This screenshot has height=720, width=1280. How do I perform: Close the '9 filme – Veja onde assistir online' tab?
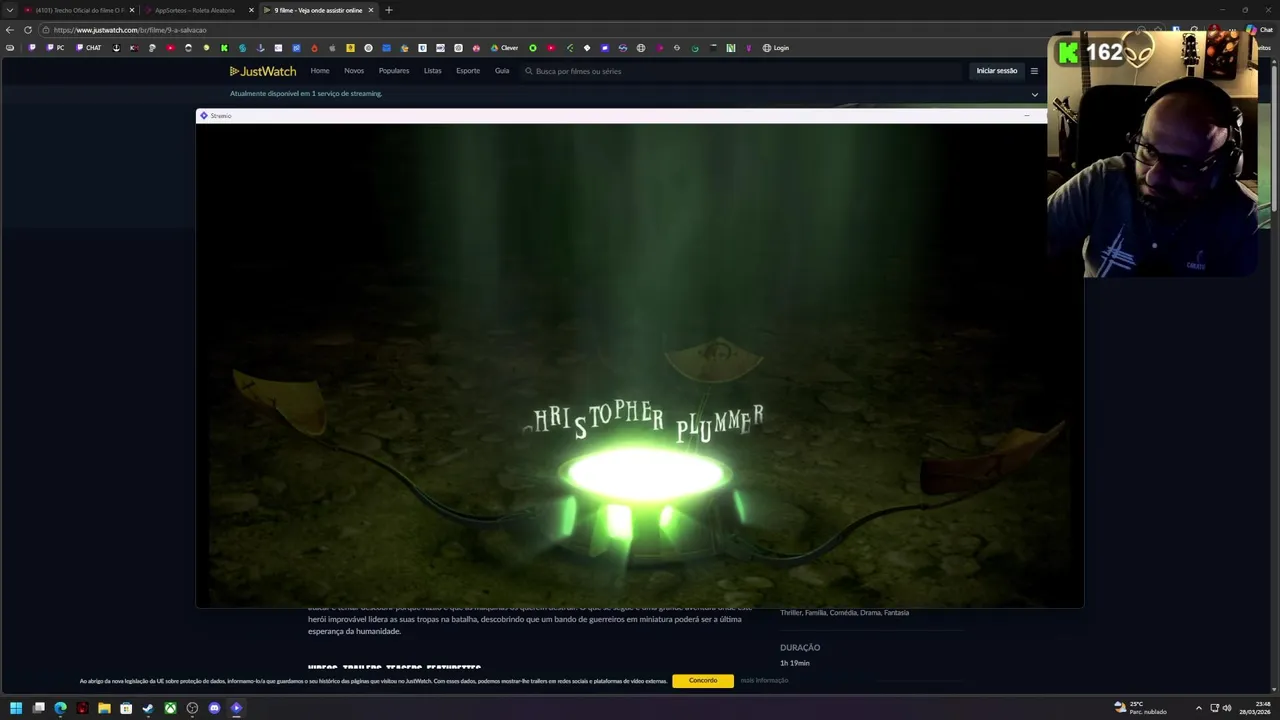click(x=371, y=10)
